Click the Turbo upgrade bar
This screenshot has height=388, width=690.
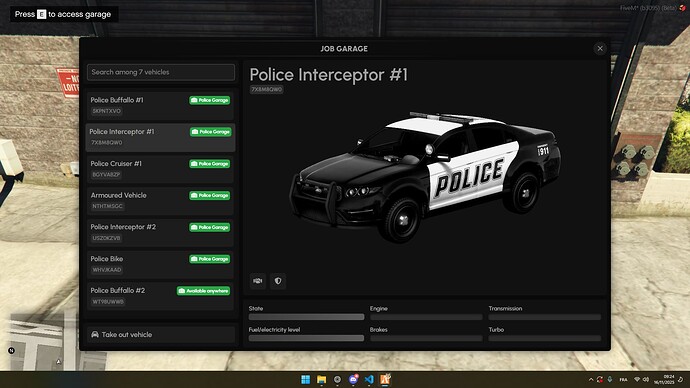[x=545, y=338]
